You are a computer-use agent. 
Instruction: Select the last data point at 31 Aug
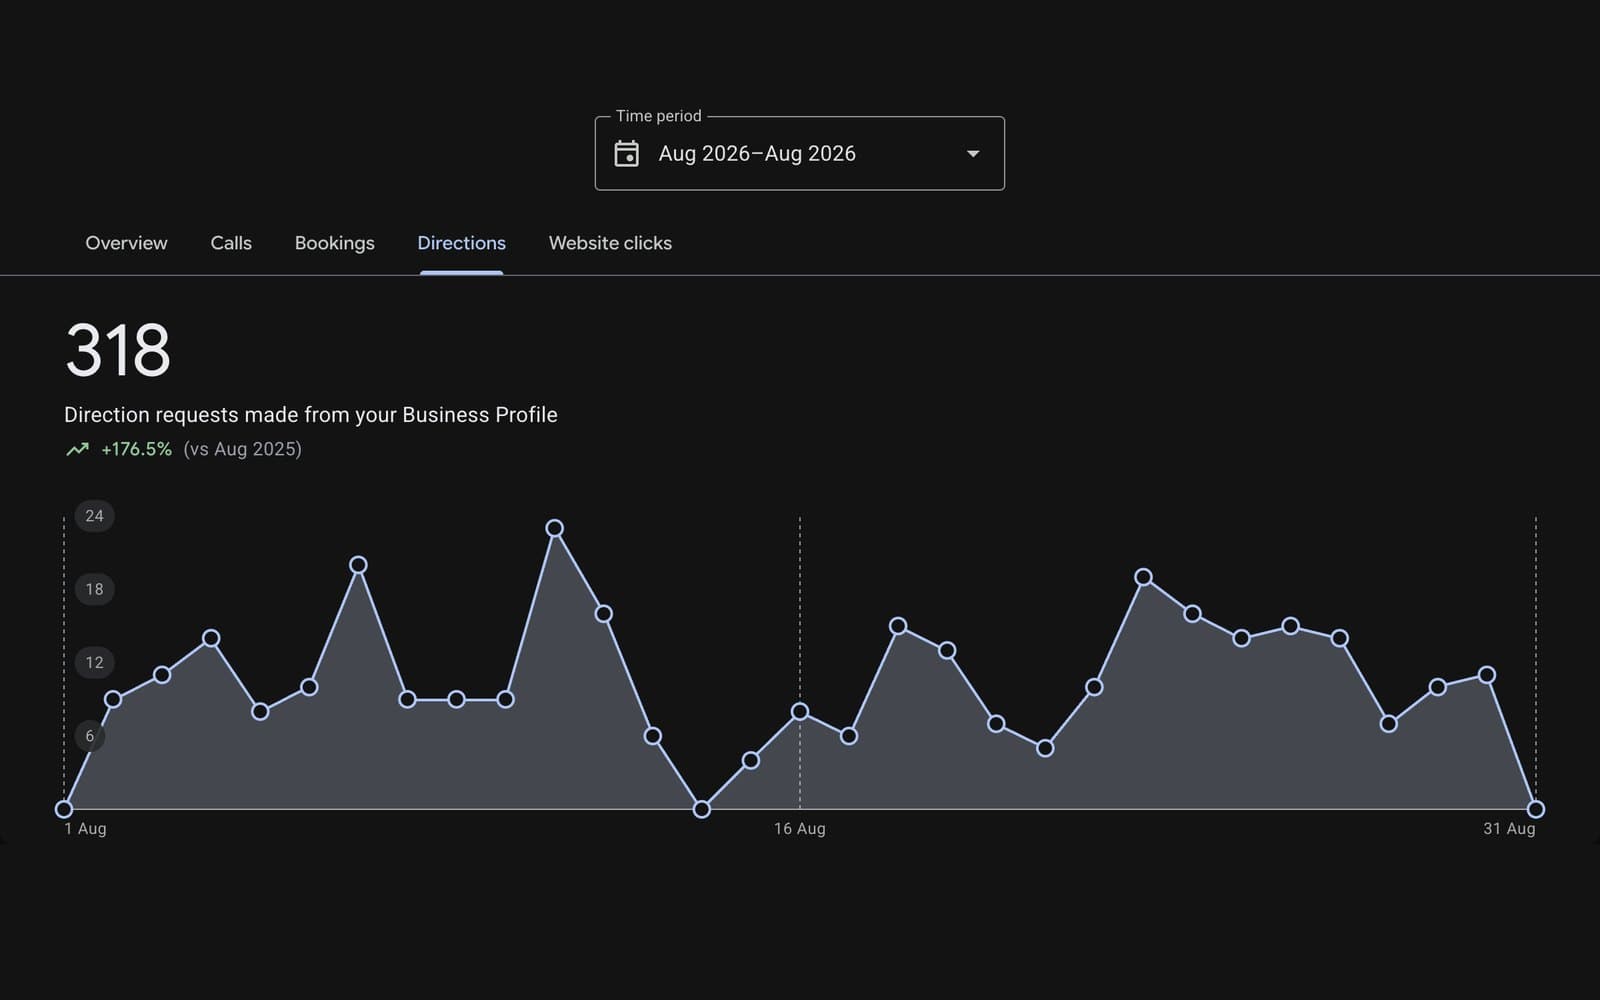(x=1536, y=809)
